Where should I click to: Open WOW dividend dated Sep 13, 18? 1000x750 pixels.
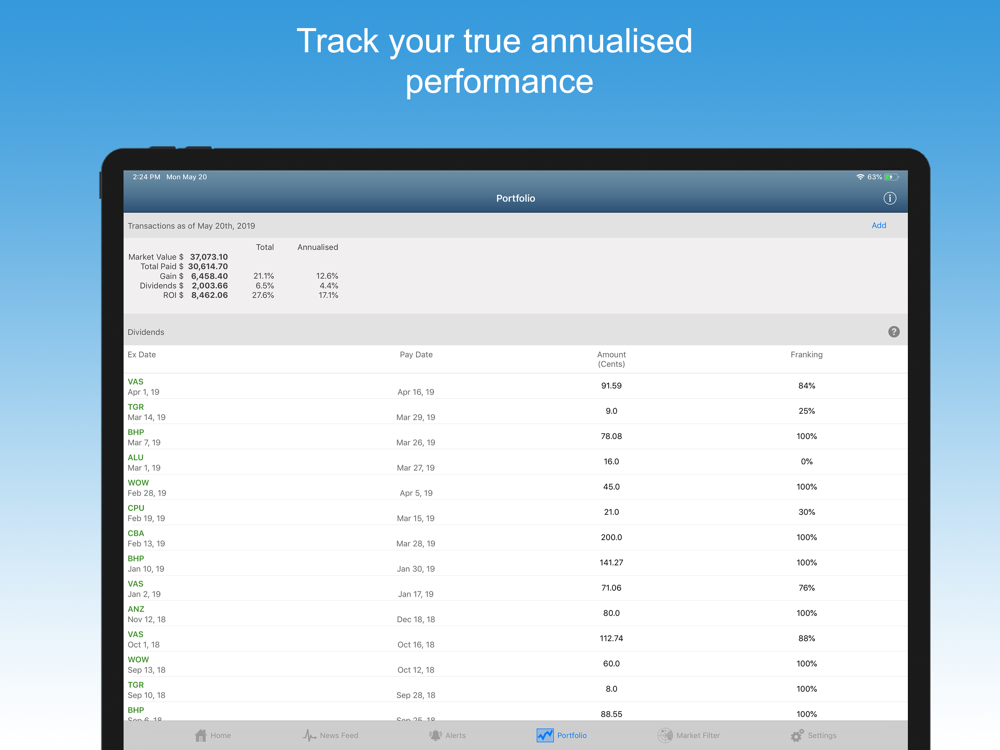[515, 664]
